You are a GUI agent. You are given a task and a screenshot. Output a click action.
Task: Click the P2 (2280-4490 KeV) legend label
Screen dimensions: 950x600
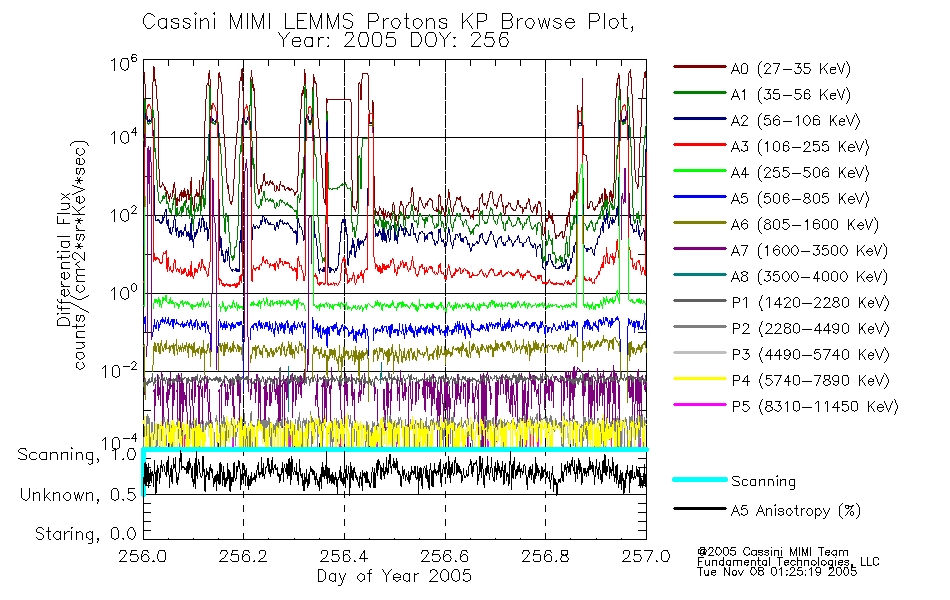(810, 328)
